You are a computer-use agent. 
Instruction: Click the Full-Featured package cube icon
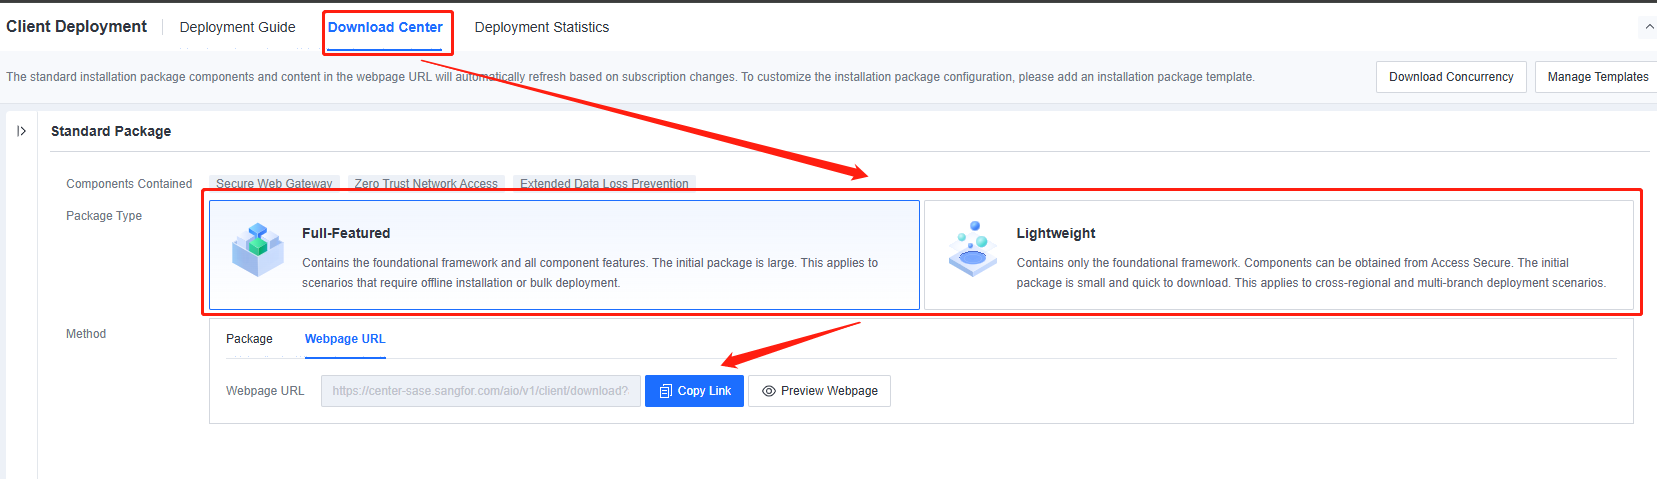[x=258, y=250]
